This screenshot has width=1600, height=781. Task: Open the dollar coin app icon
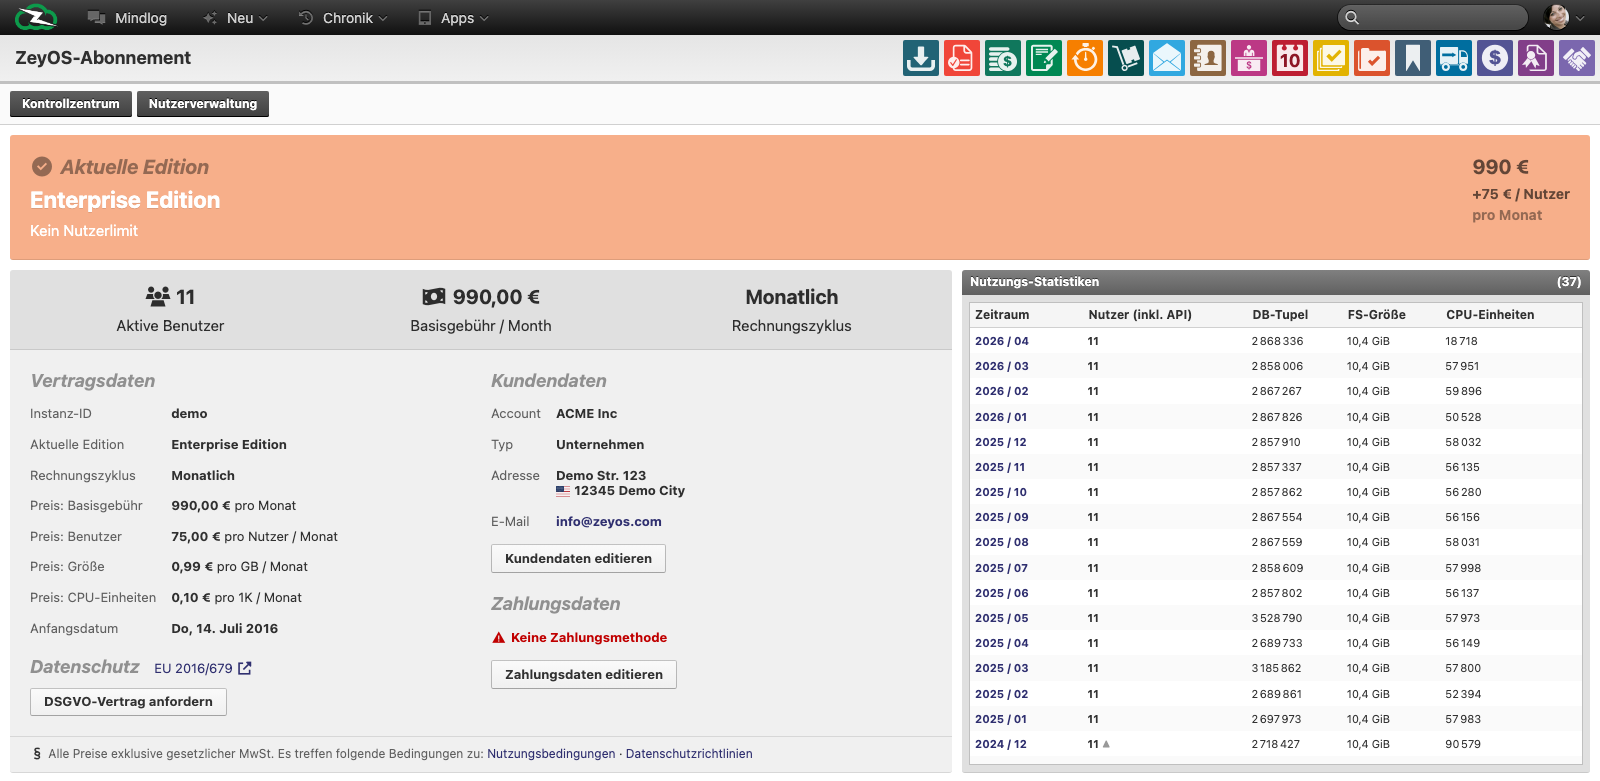click(1494, 58)
